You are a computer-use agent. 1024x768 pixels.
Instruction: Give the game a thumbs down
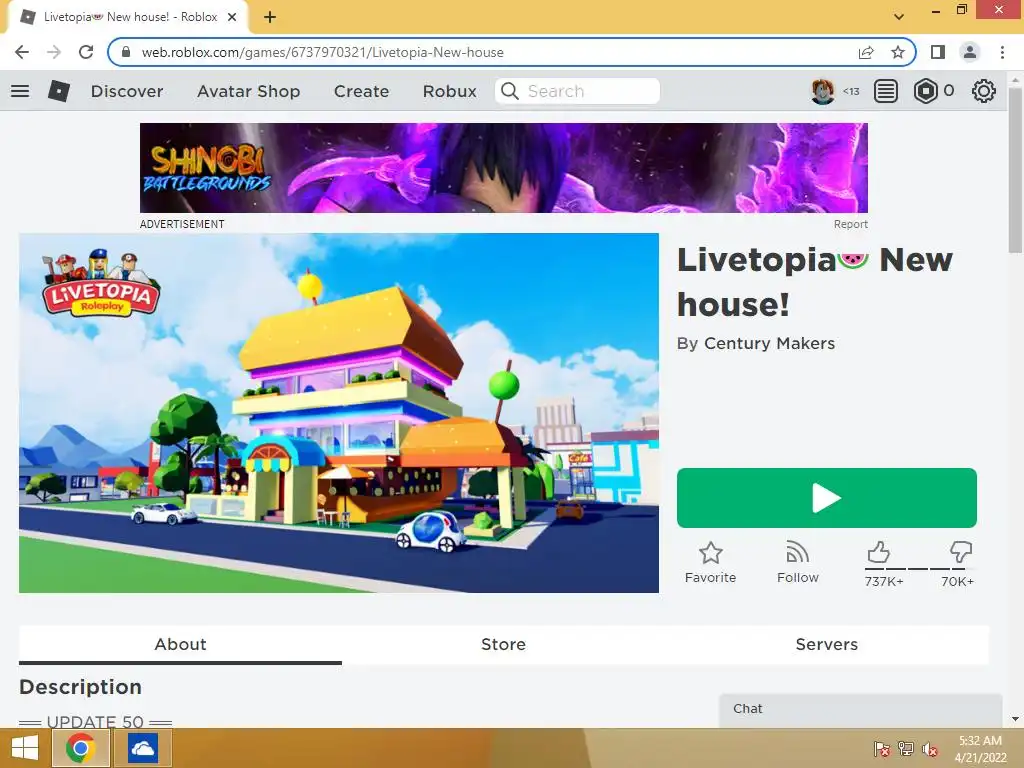click(961, 552)
